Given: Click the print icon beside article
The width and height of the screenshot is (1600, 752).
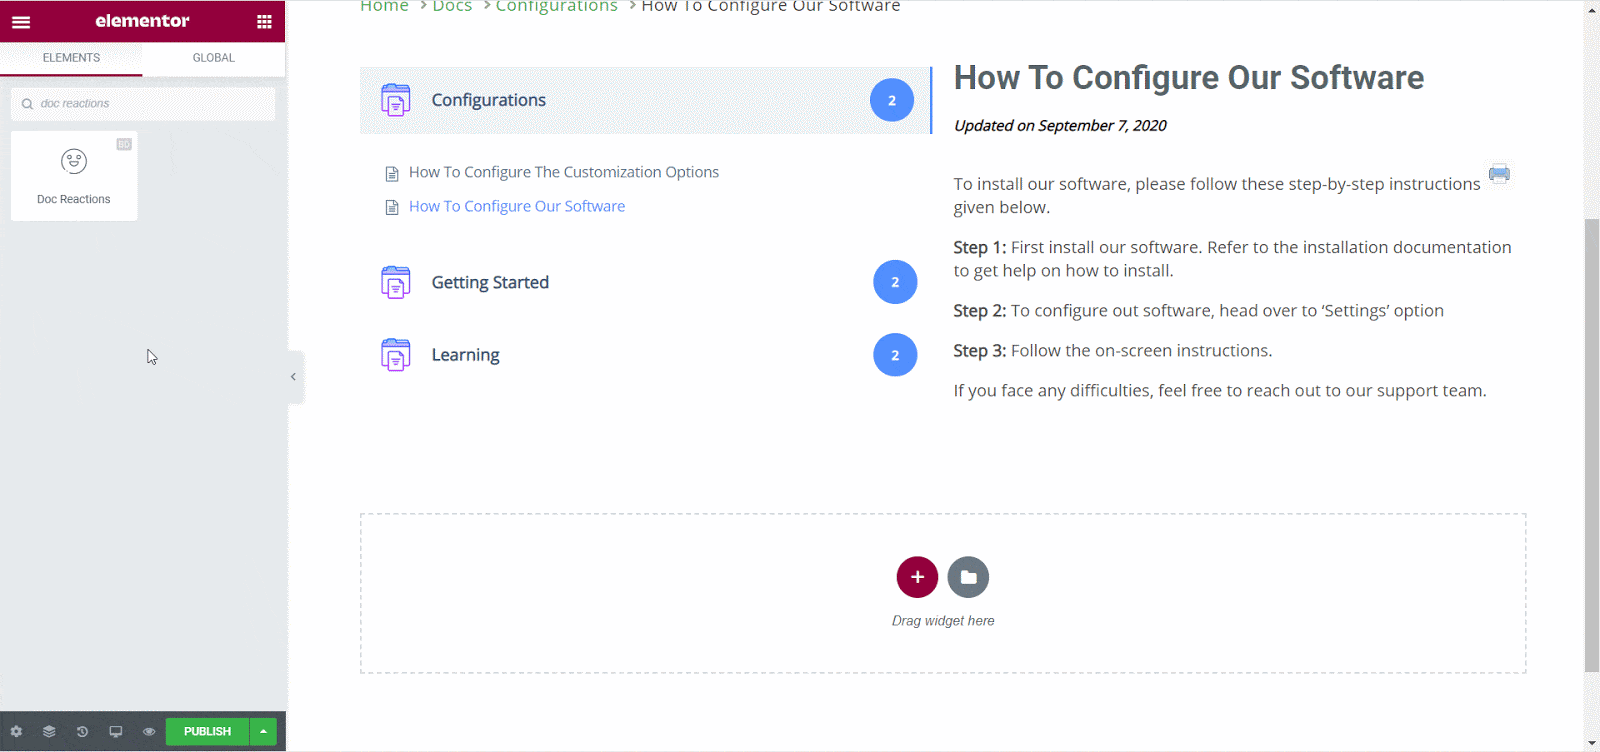Looking at the screenshot, I should (x=1498, y=174).
